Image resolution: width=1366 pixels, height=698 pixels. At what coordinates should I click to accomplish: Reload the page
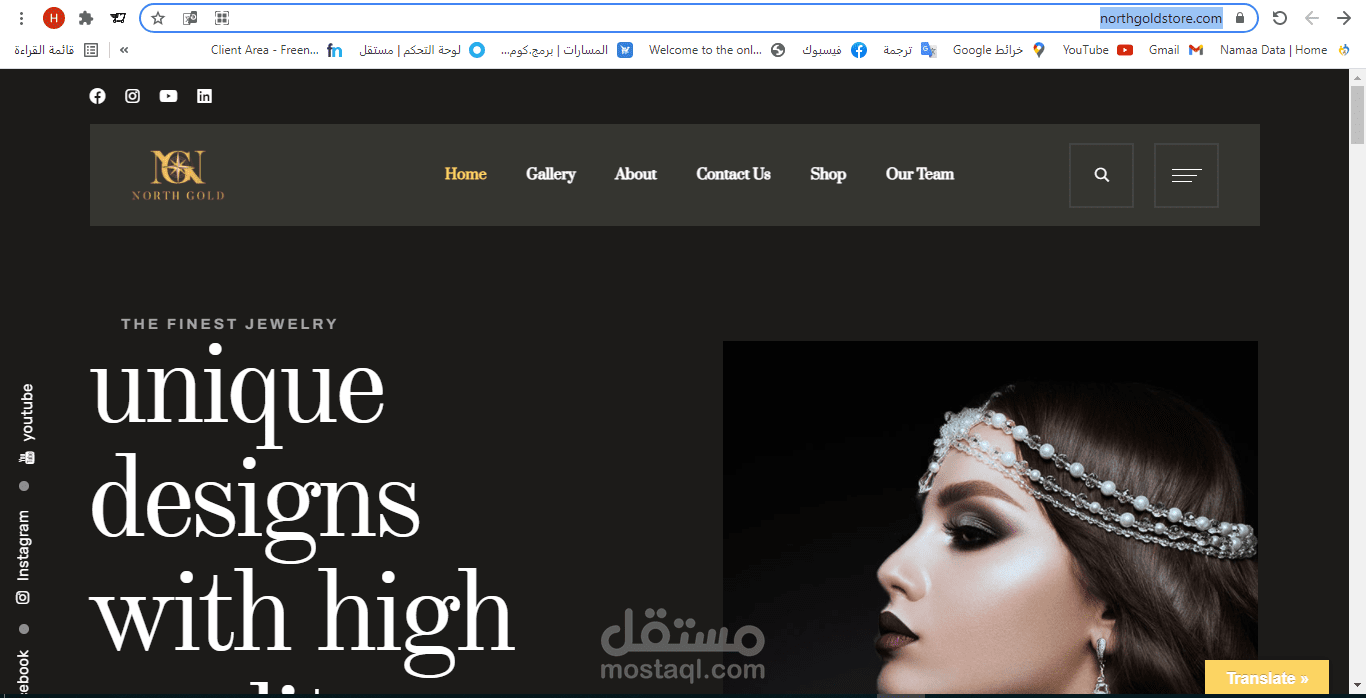1279,18
